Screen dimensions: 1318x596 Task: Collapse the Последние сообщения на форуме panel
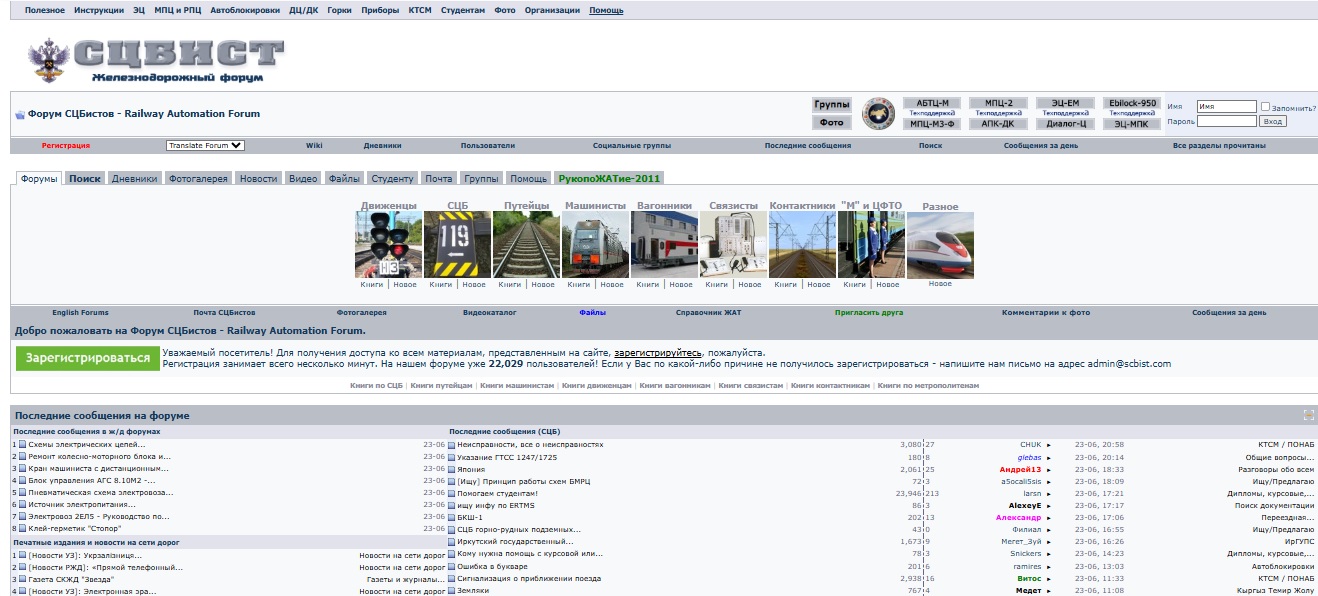(1308, 415)
